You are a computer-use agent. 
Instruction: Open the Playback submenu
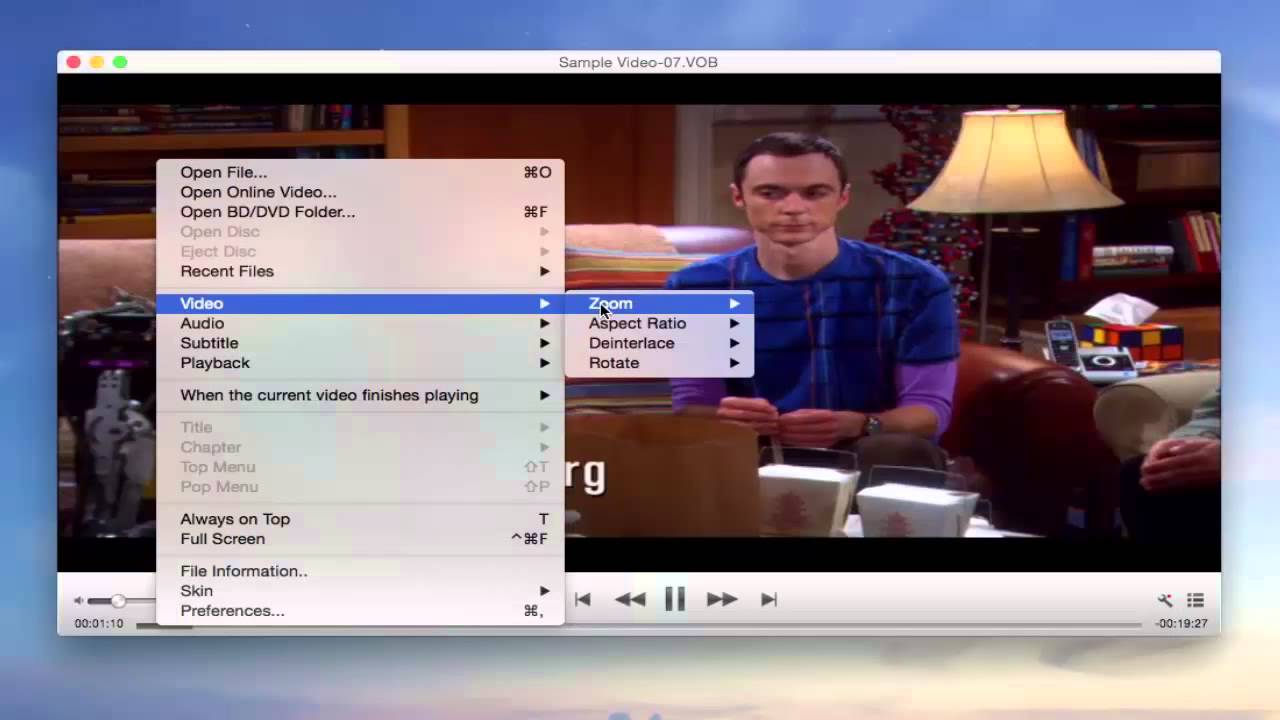[360, 363]
